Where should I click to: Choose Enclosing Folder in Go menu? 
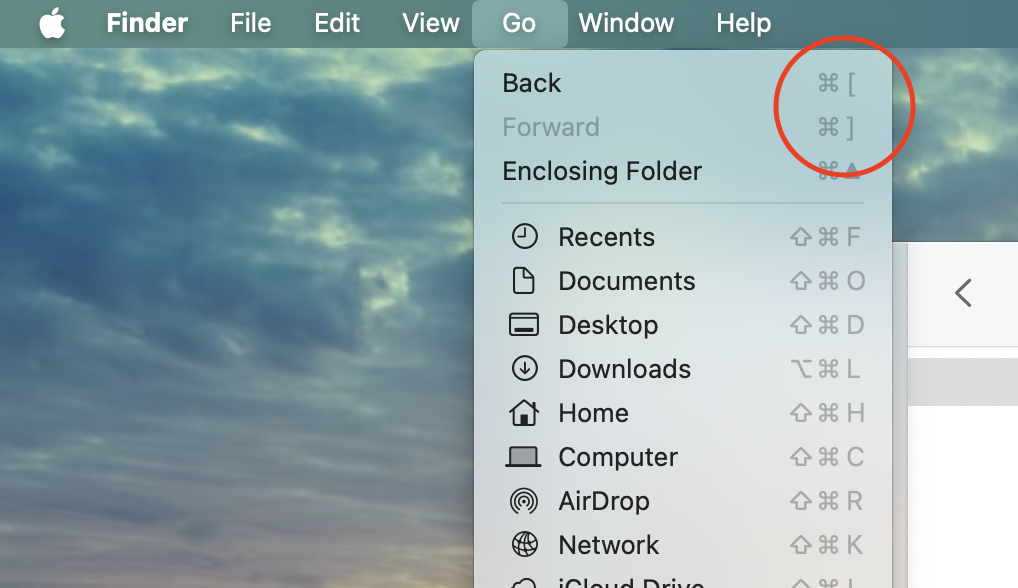(683, 171)
